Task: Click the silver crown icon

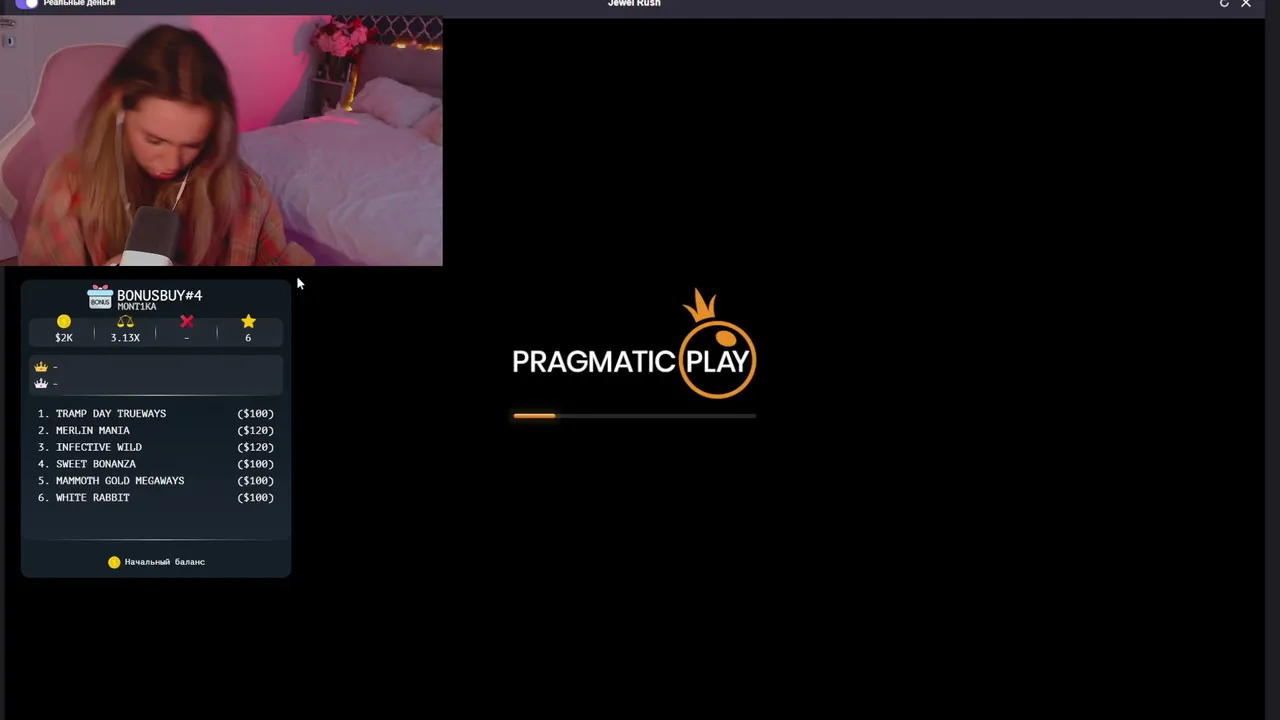Action: click(41, 384)
